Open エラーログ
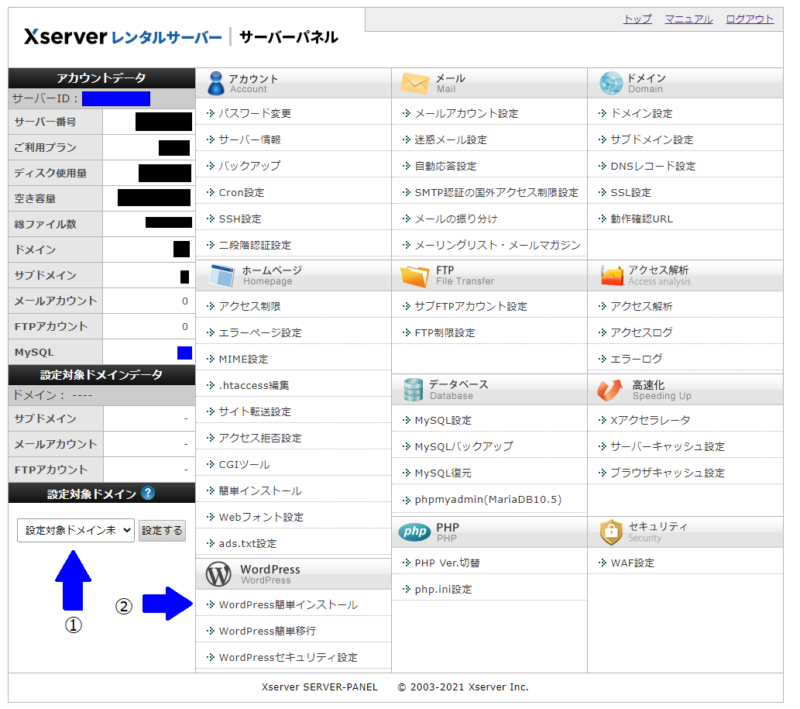This screenshot has height=709, width=800. tap(636, 359)
